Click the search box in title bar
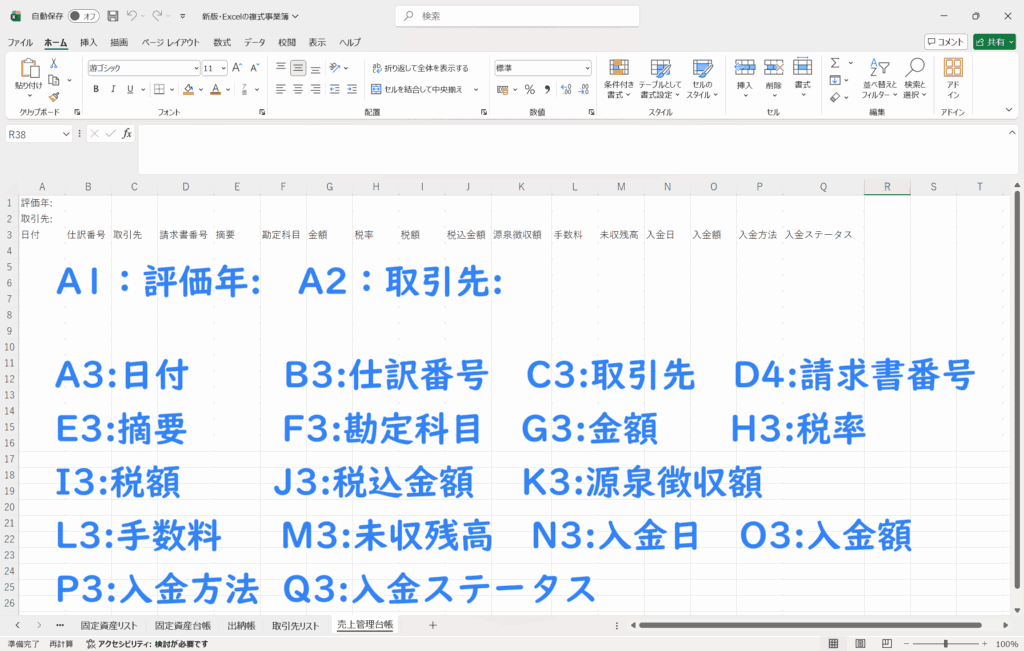This screenshot has width=1024, height=651. click(511, 16)
